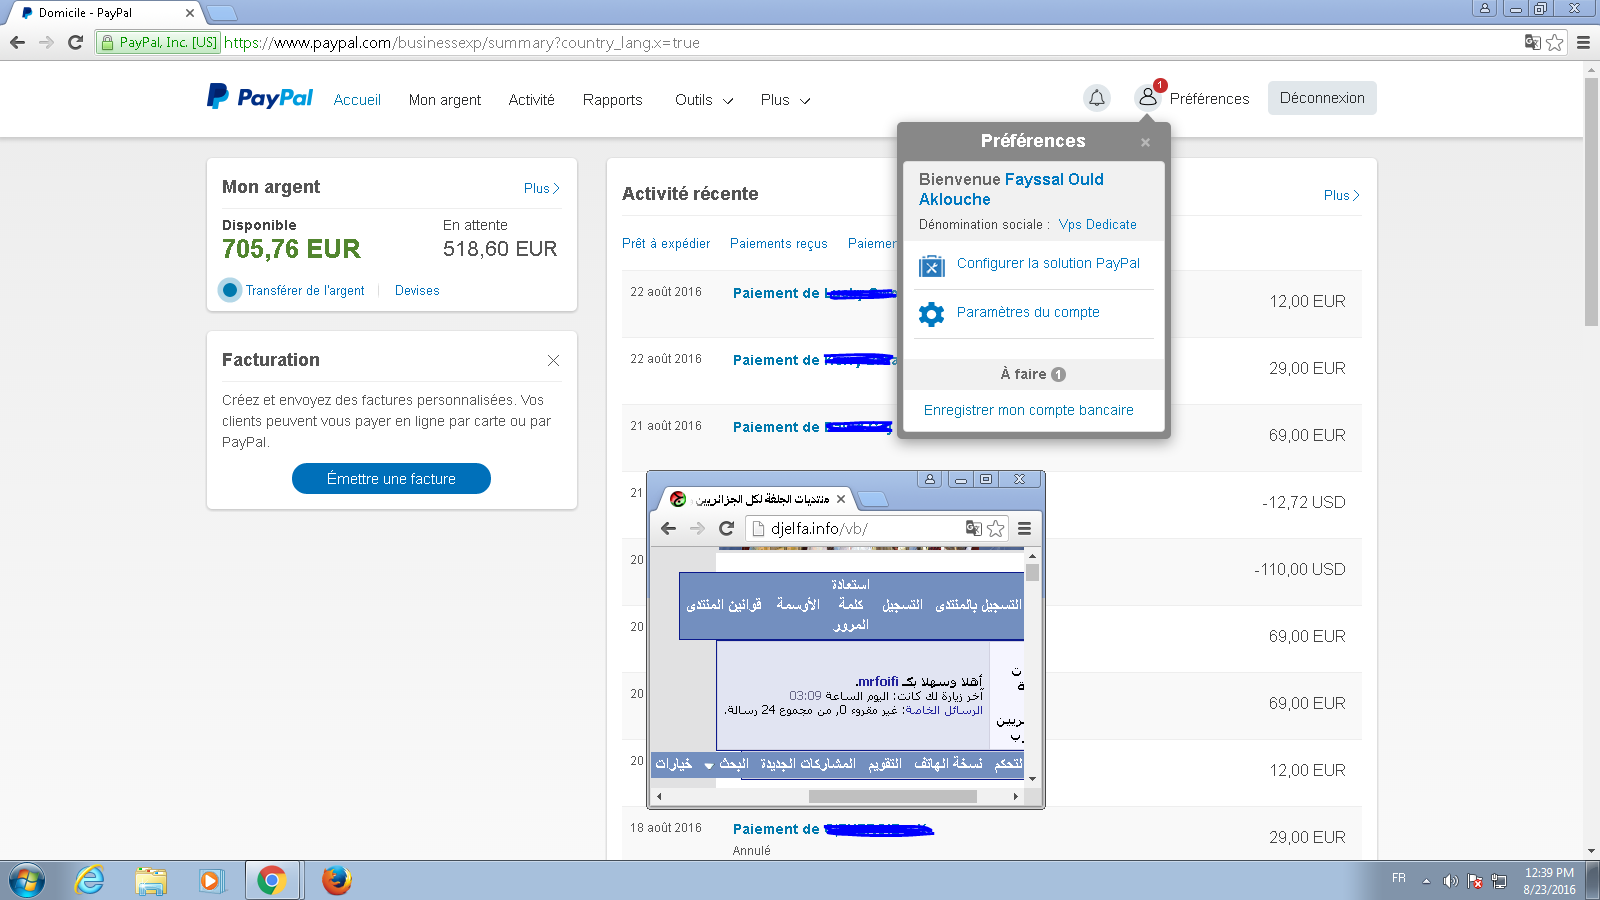The height and width of the screenshot is (900, 1600).
Task: Open the notifications bell icon
Action: pyautogui.click(x=1097, y=98)
